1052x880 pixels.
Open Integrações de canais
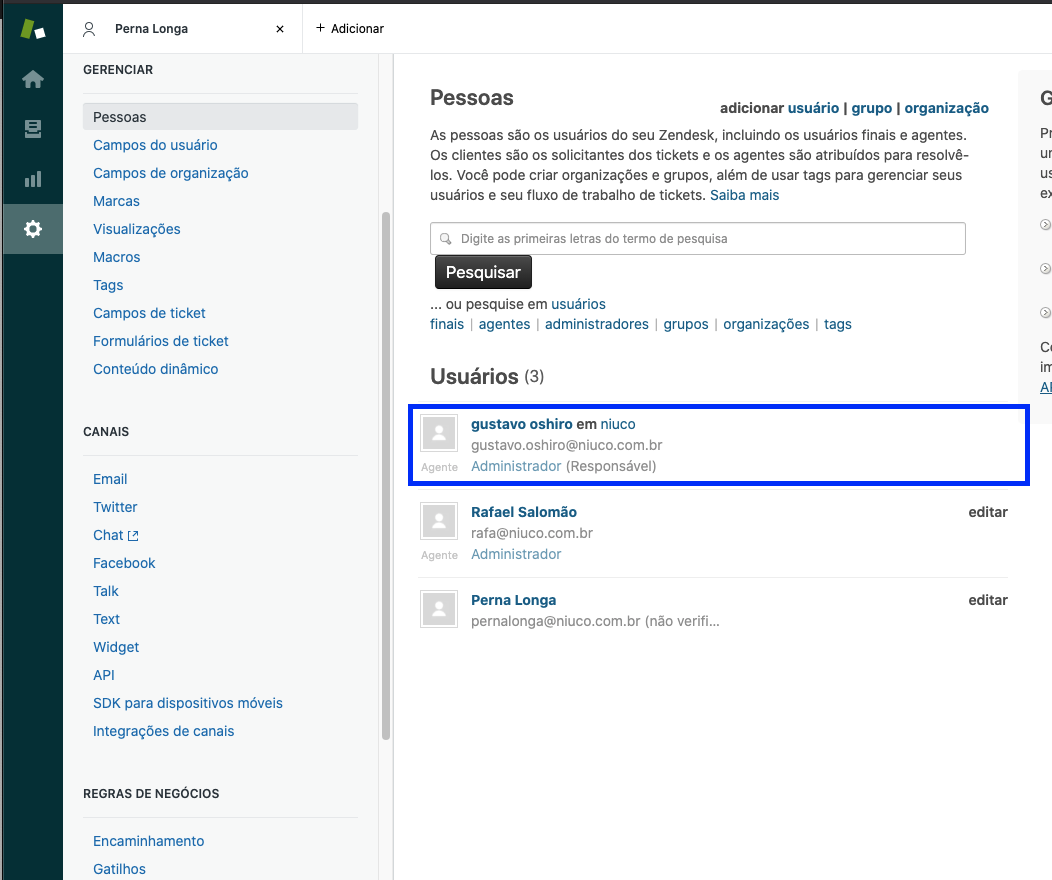(163, 731)
